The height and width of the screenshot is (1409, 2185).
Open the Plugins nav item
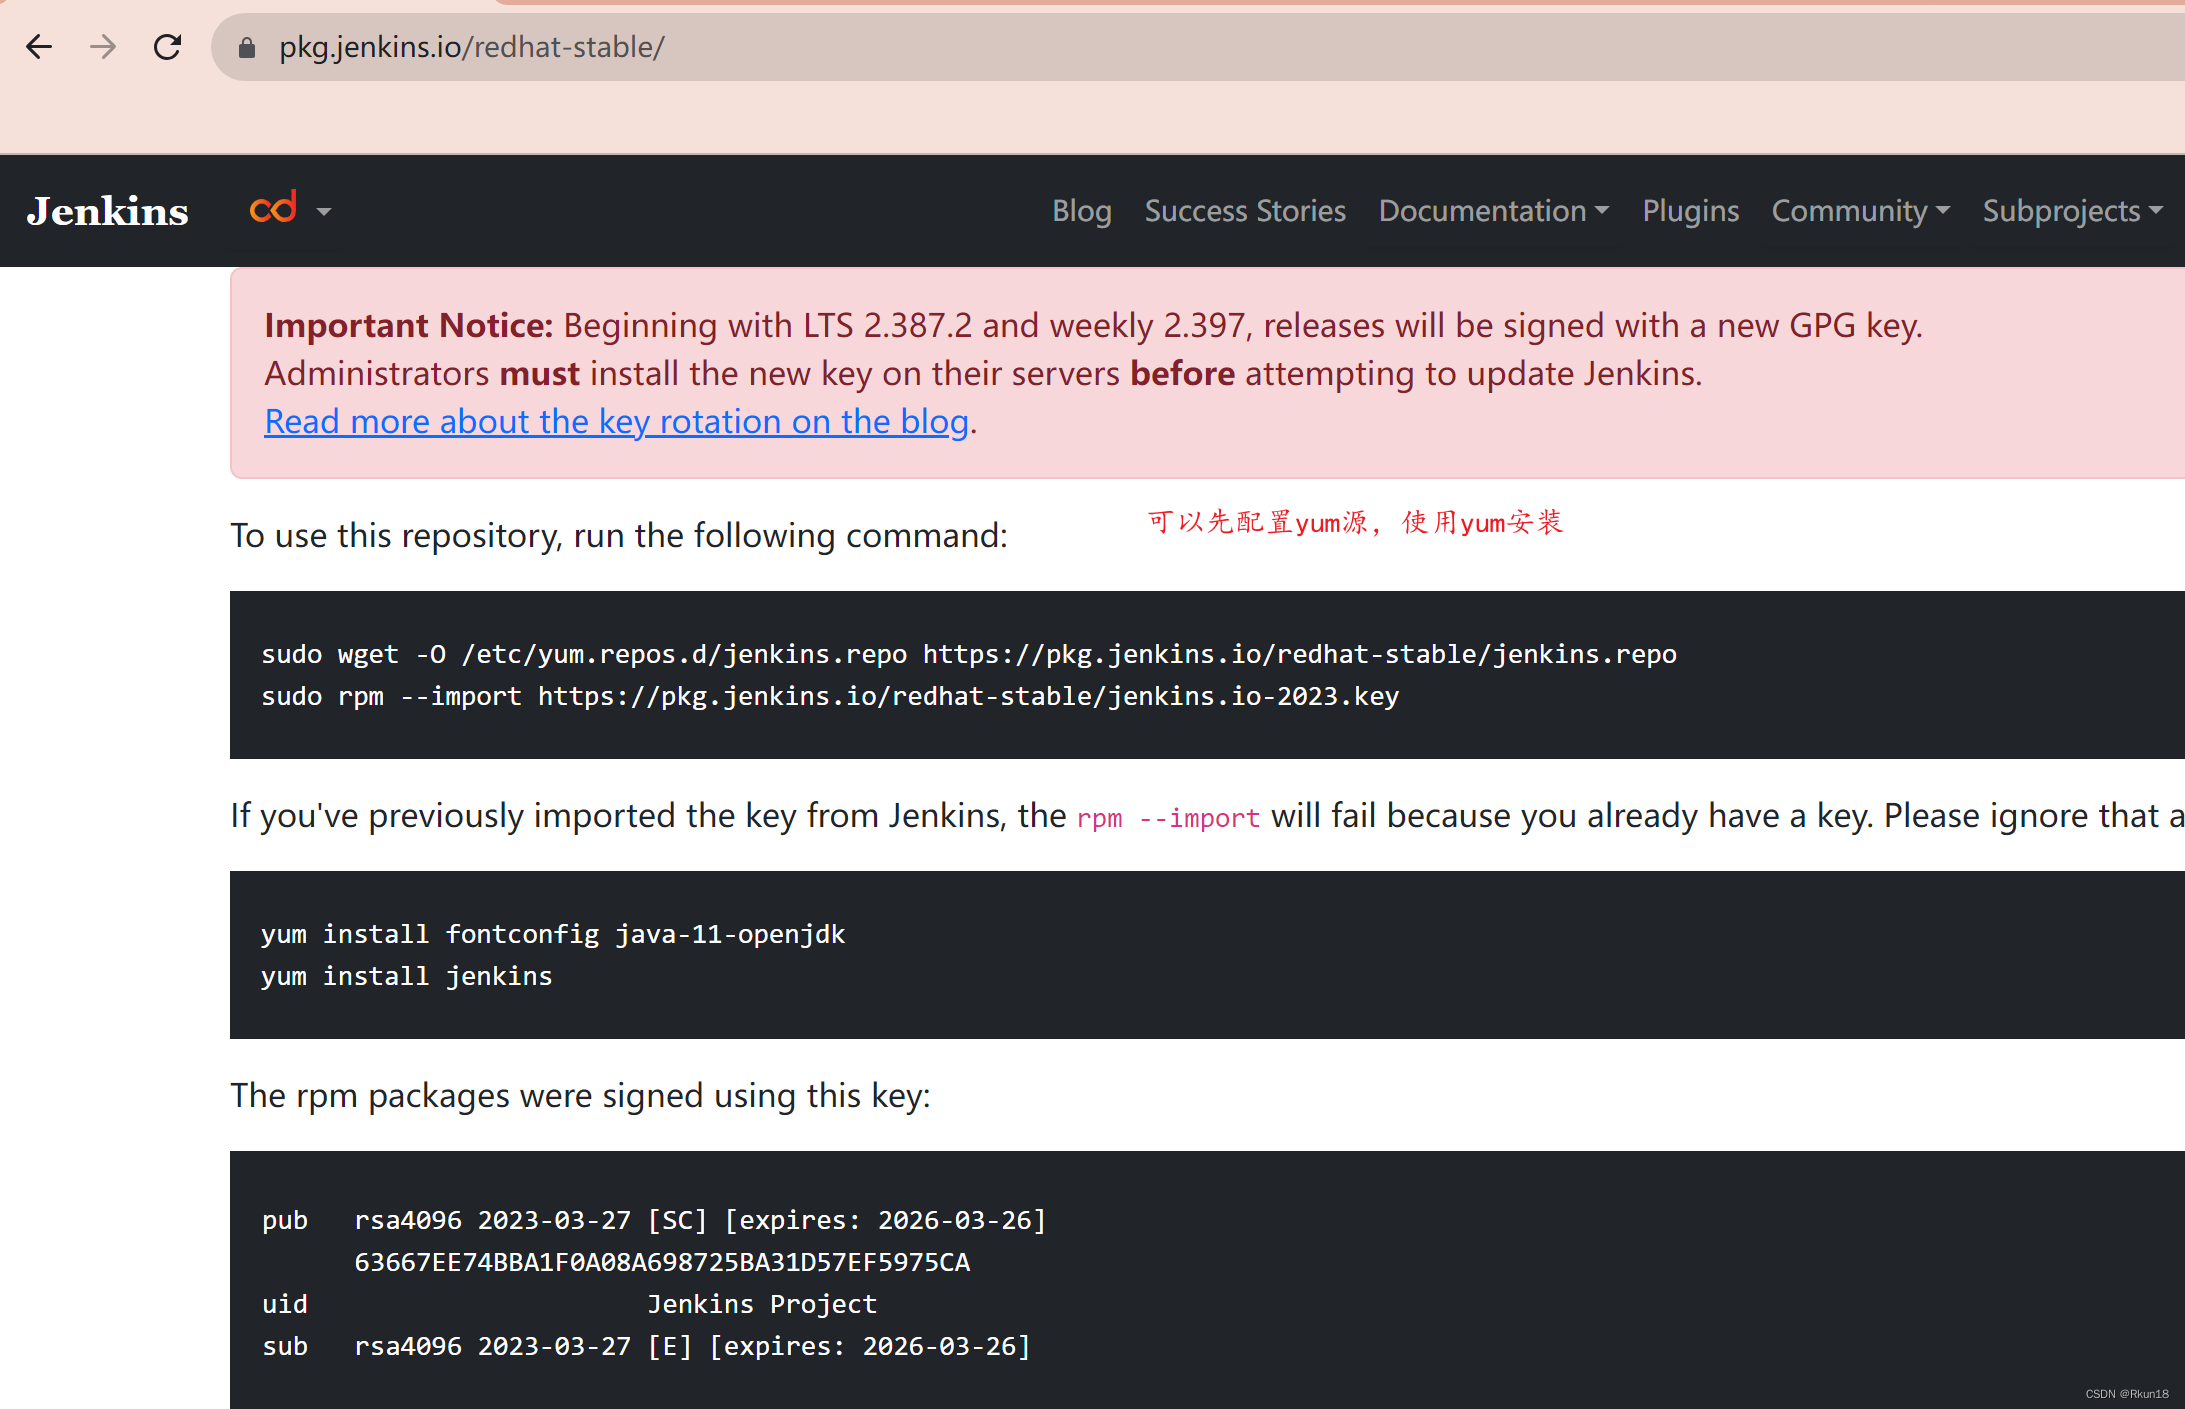1690,211
